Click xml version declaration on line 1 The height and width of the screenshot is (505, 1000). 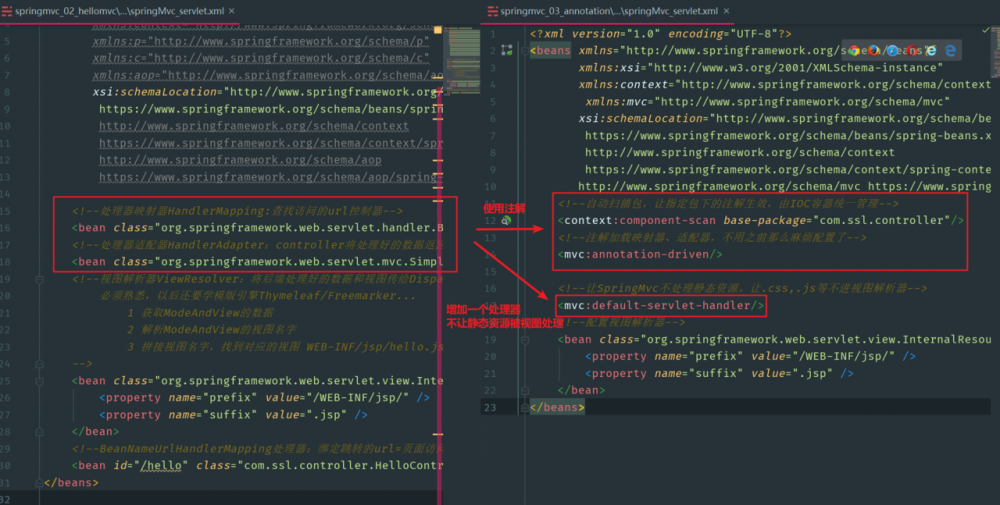661,34
